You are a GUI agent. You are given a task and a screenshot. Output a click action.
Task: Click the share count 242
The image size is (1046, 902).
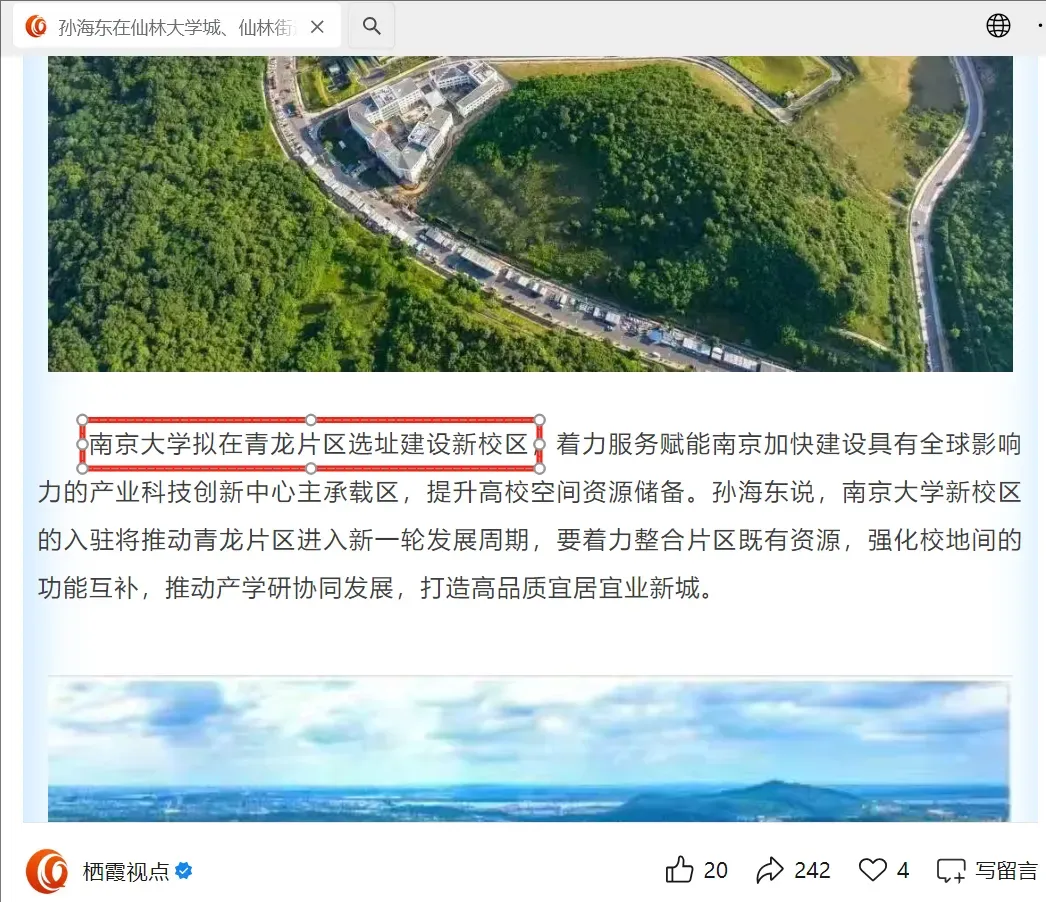(812, 870)
